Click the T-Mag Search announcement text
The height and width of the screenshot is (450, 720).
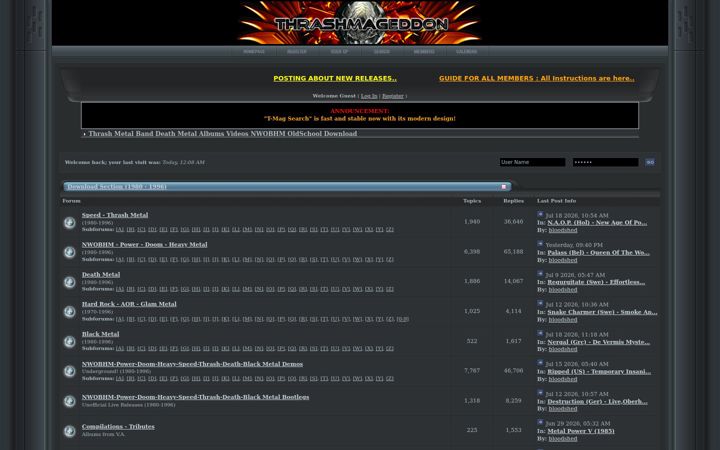click(x=360, y=118)
